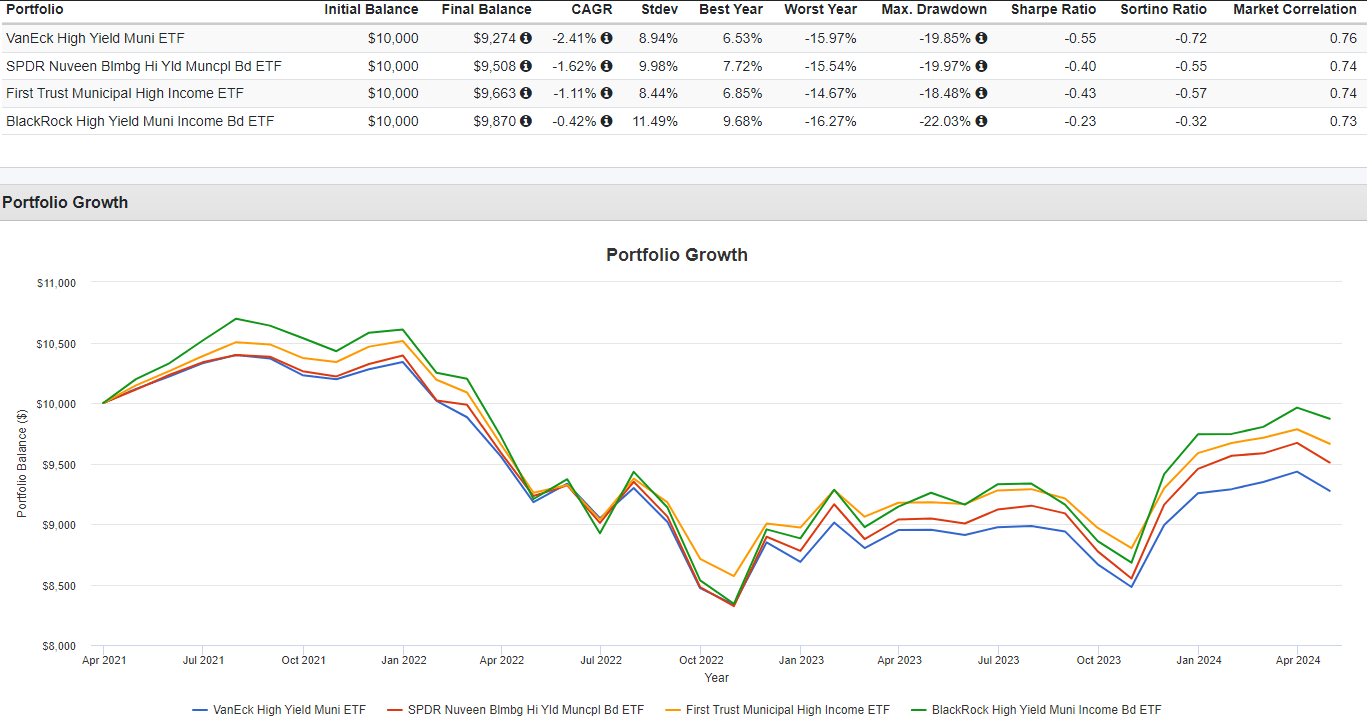Sort the table by the Sharpe Ratio column
Screen dimensions: 1367x720
pos(1052,9)
